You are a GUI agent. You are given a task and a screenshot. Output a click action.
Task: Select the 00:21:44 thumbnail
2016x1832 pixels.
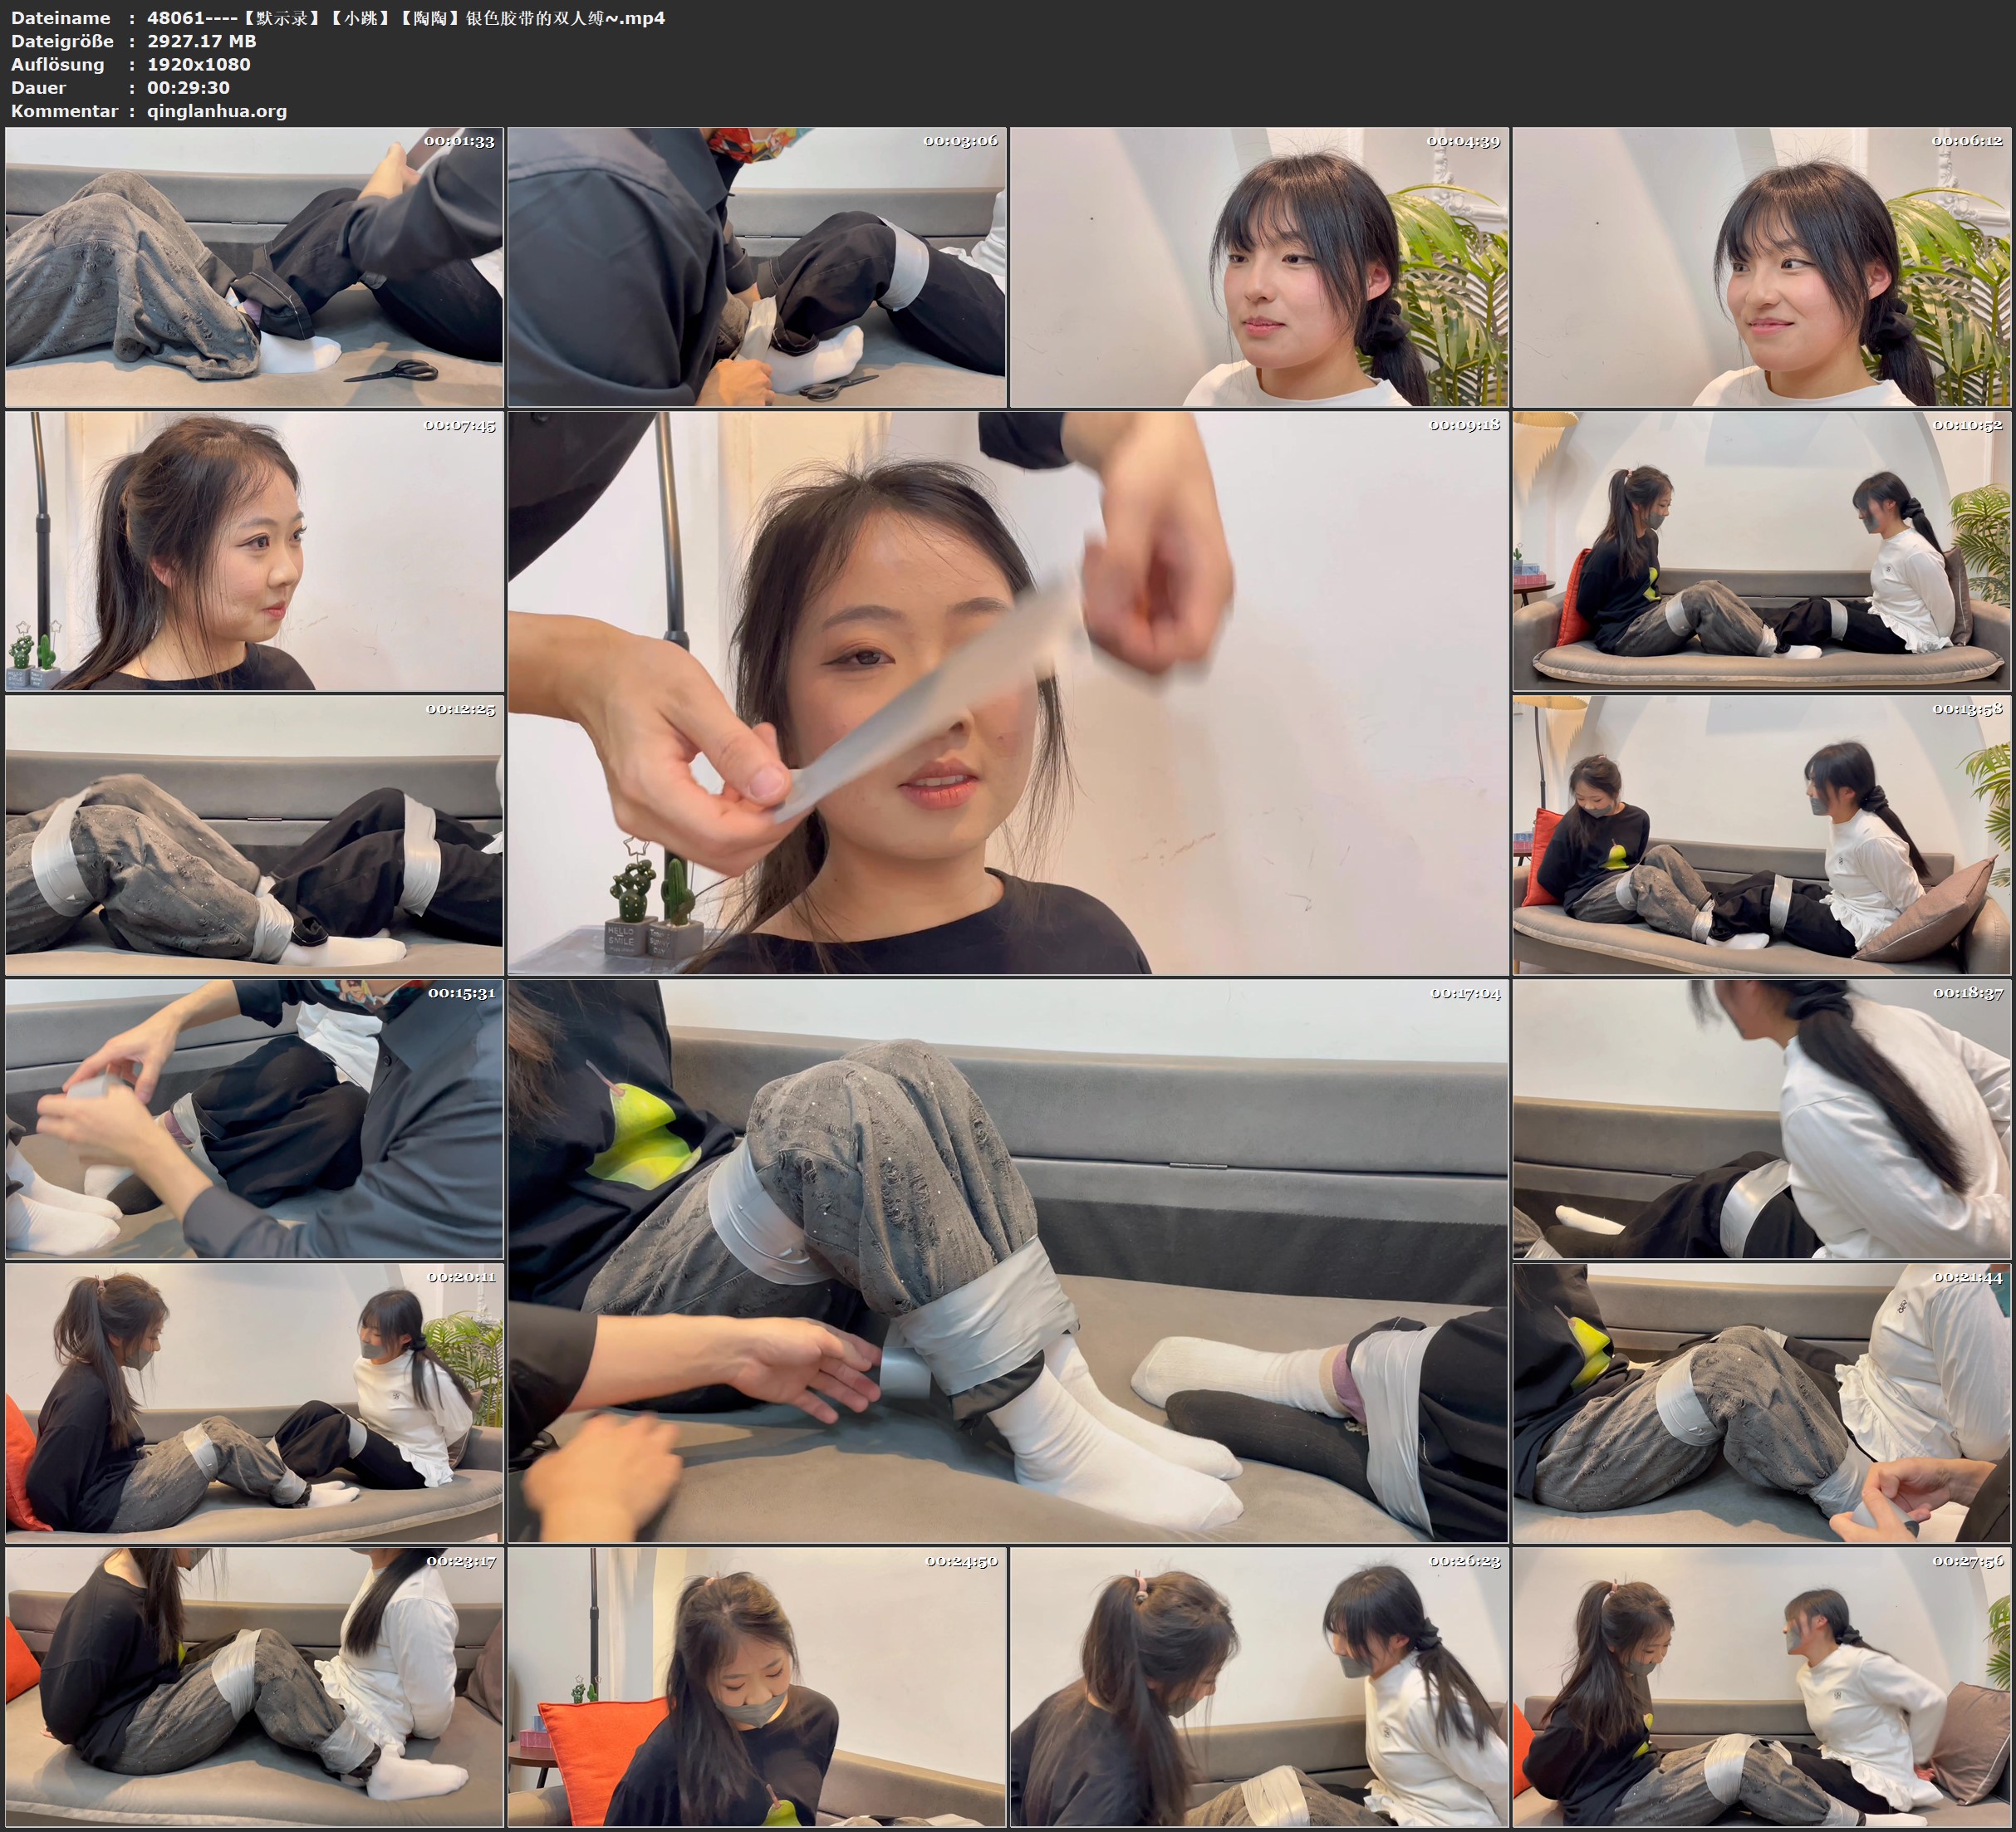(1762, 1403)
